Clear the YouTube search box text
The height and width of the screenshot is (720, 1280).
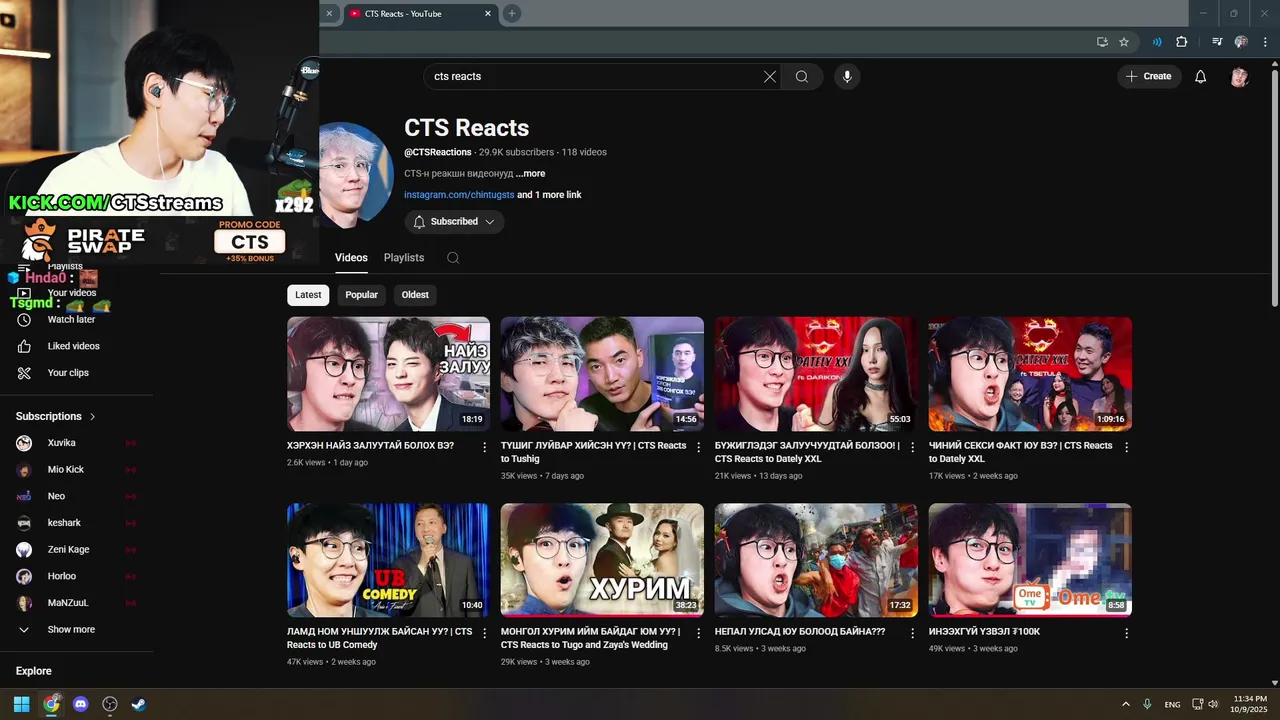click(x=770, y=76)
